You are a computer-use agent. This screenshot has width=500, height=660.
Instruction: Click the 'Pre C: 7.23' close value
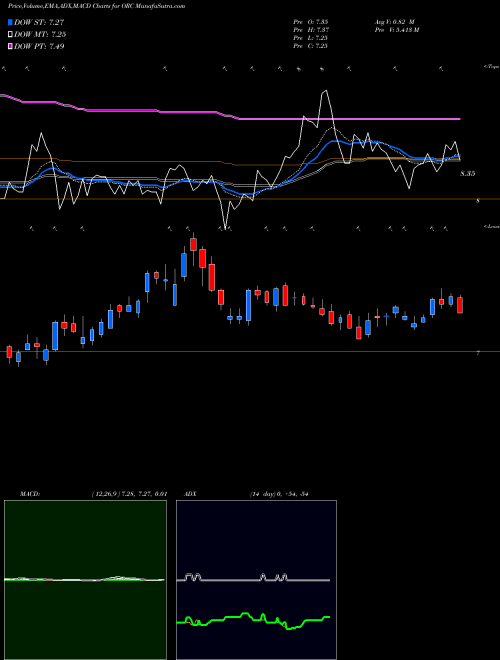(x=311, y=46)
